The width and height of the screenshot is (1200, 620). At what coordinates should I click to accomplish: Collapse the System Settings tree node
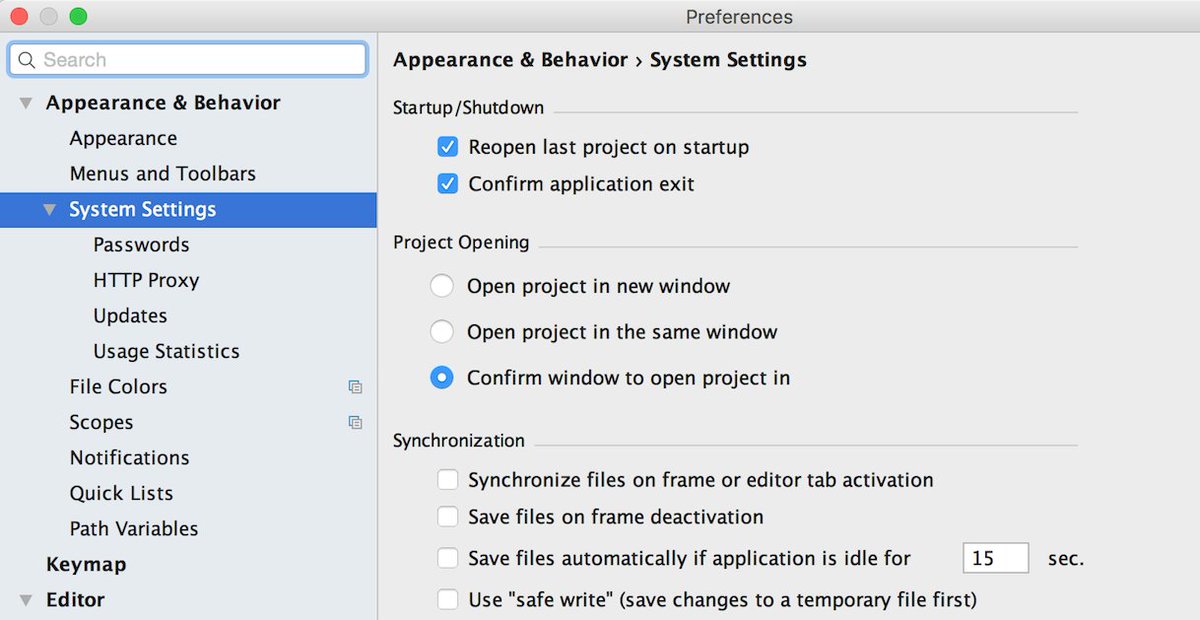point(50,210)
